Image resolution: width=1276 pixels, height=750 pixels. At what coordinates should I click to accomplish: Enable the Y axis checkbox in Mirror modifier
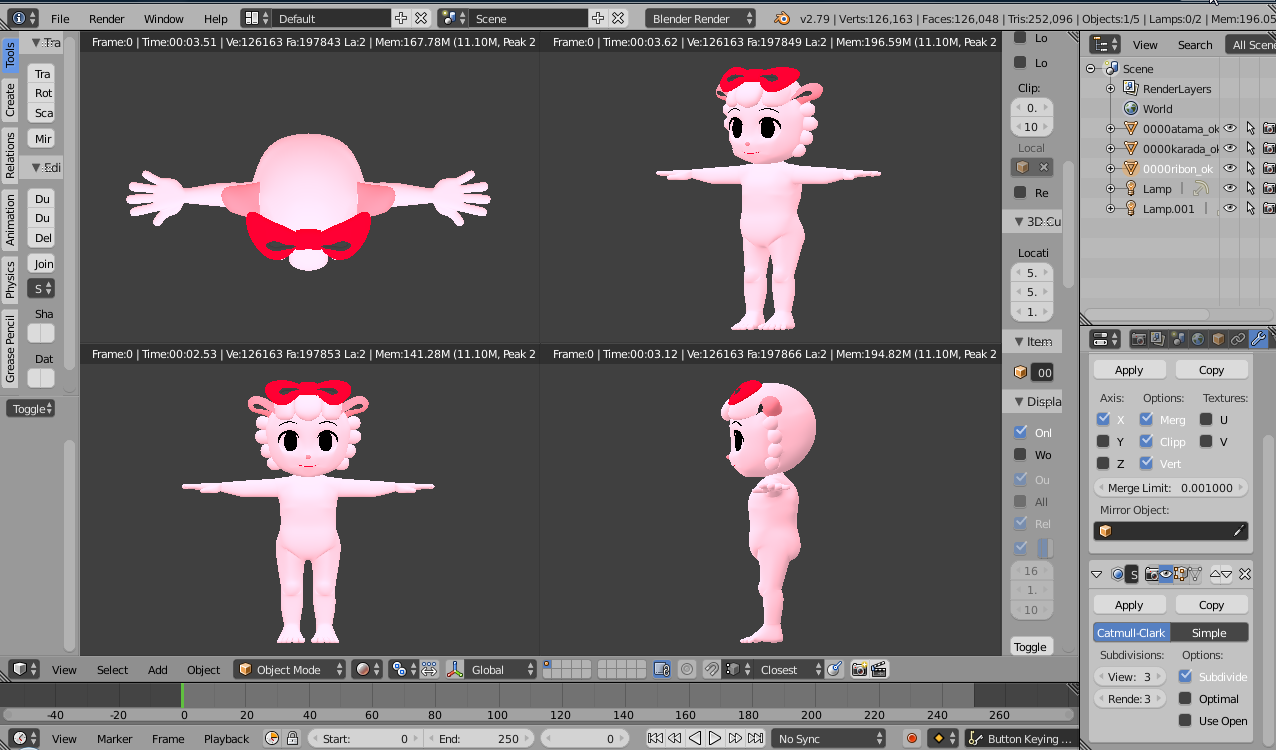1103,441
